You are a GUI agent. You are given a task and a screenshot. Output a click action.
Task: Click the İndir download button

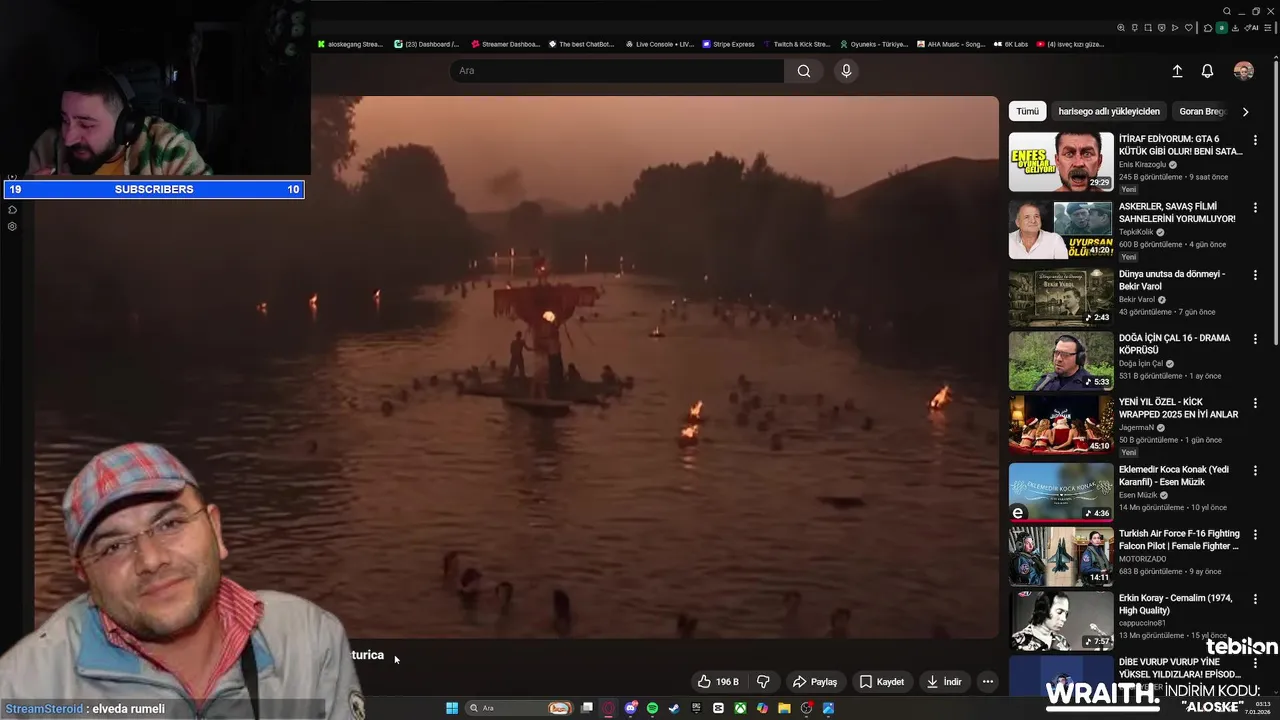tap(944, 682)
